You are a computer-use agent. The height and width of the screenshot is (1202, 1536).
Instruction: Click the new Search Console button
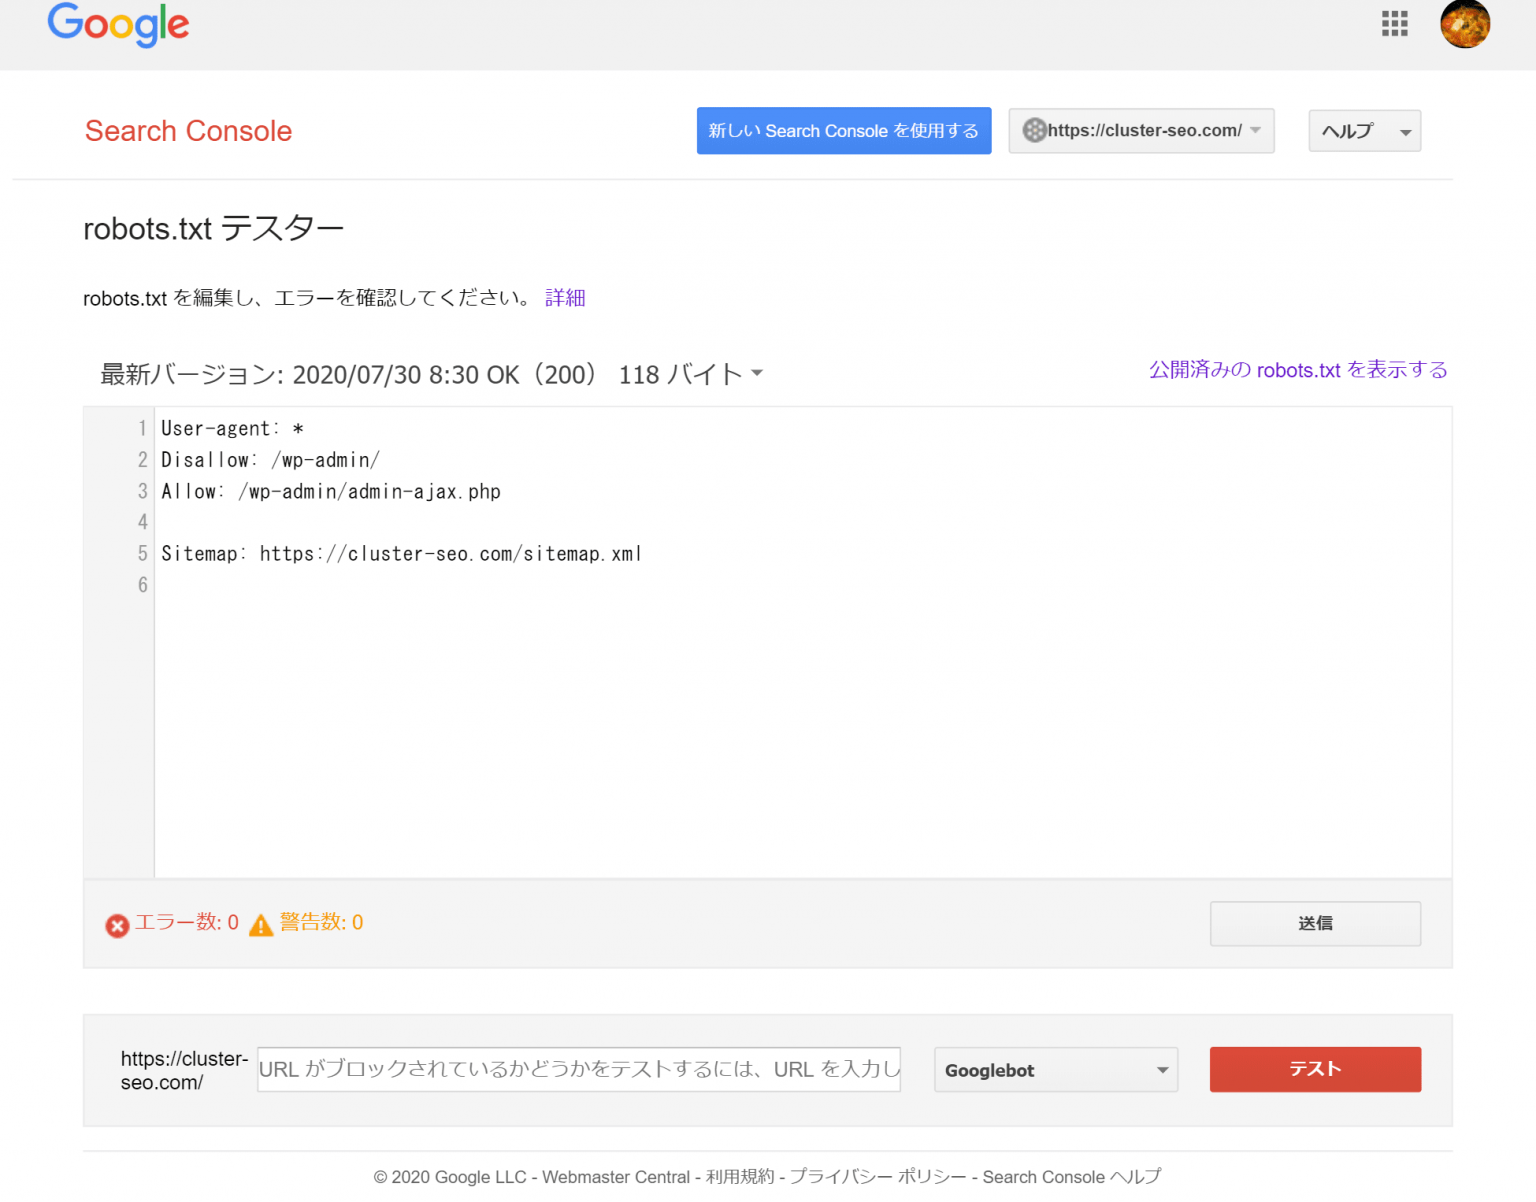(x=843, y=131)
